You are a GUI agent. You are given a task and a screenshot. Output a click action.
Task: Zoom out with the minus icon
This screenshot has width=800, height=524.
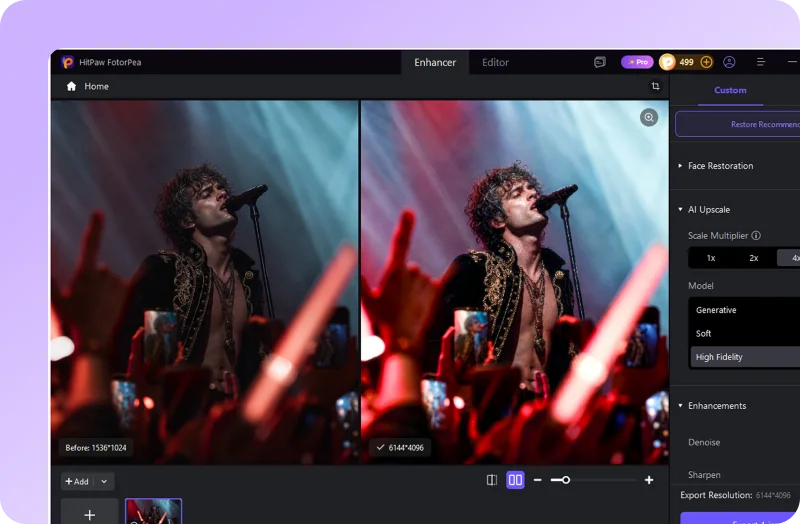click(x=537, y=480)
